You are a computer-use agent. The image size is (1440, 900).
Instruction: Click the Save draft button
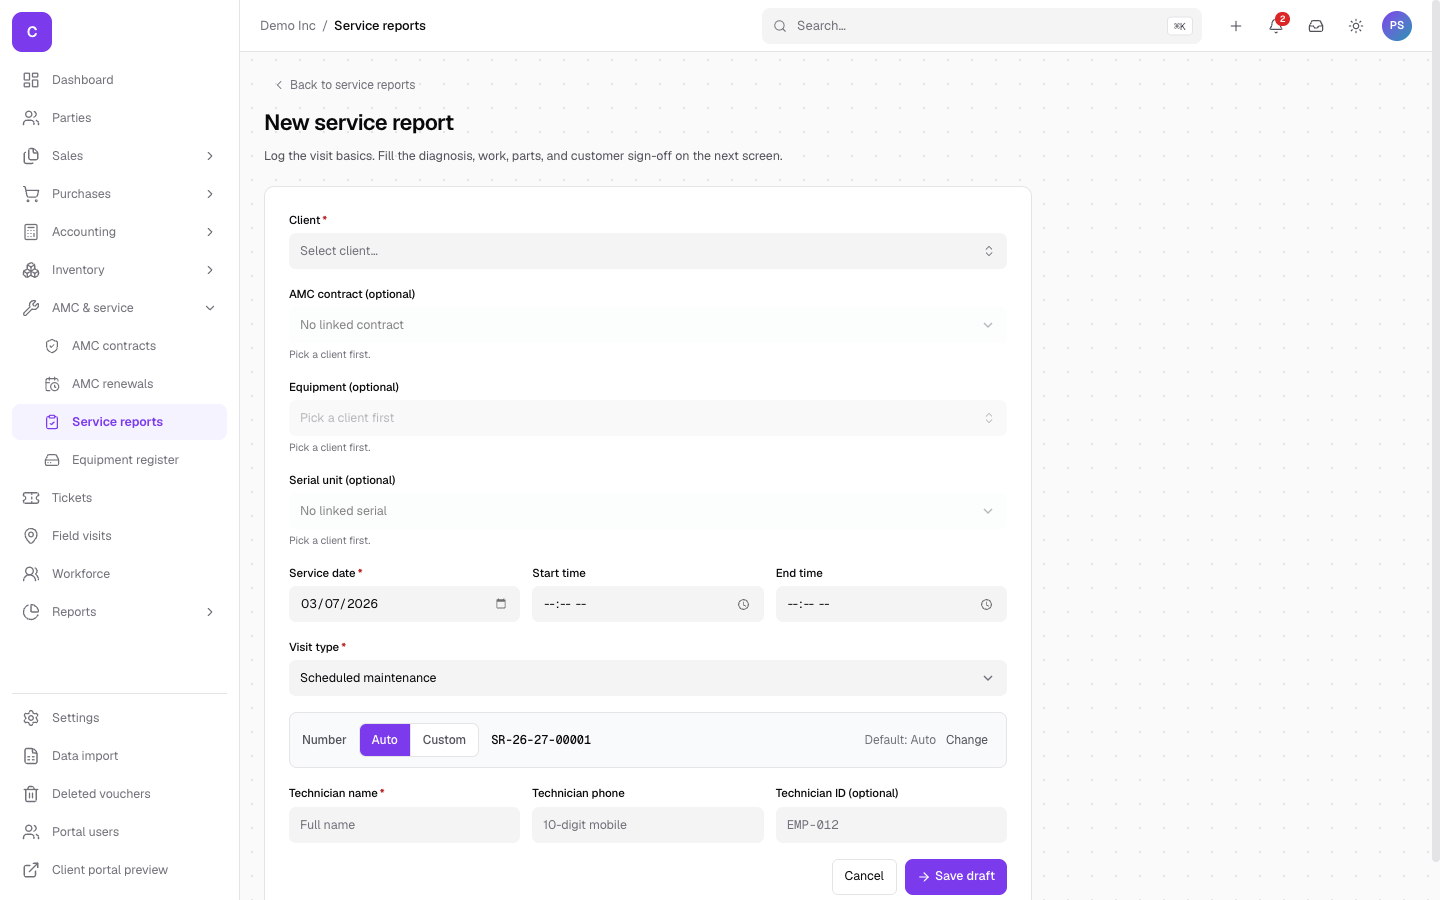[956, 876]
